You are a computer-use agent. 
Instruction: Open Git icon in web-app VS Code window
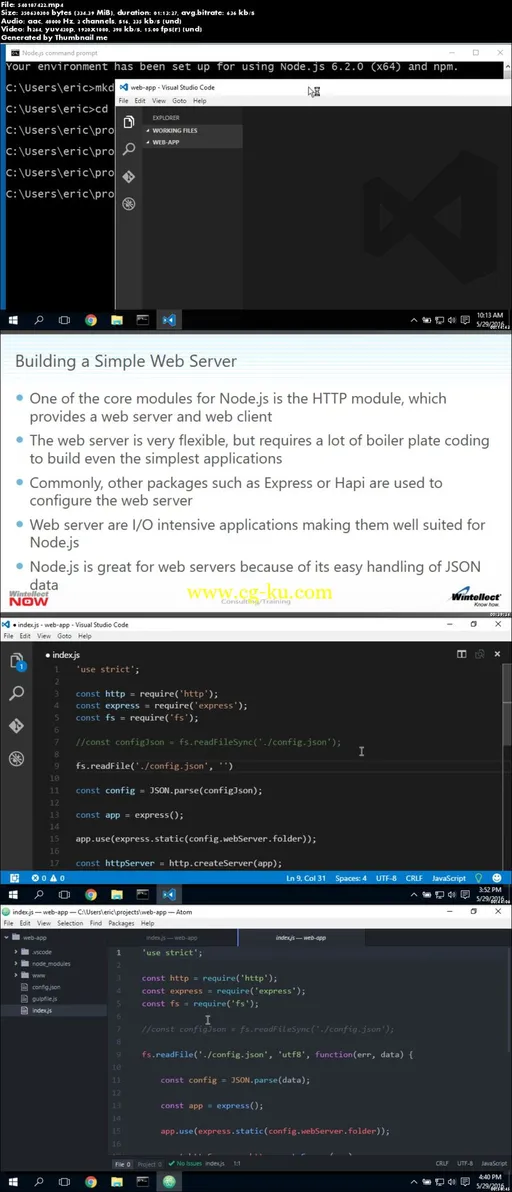pyautogui.click(x=129, y=176)
